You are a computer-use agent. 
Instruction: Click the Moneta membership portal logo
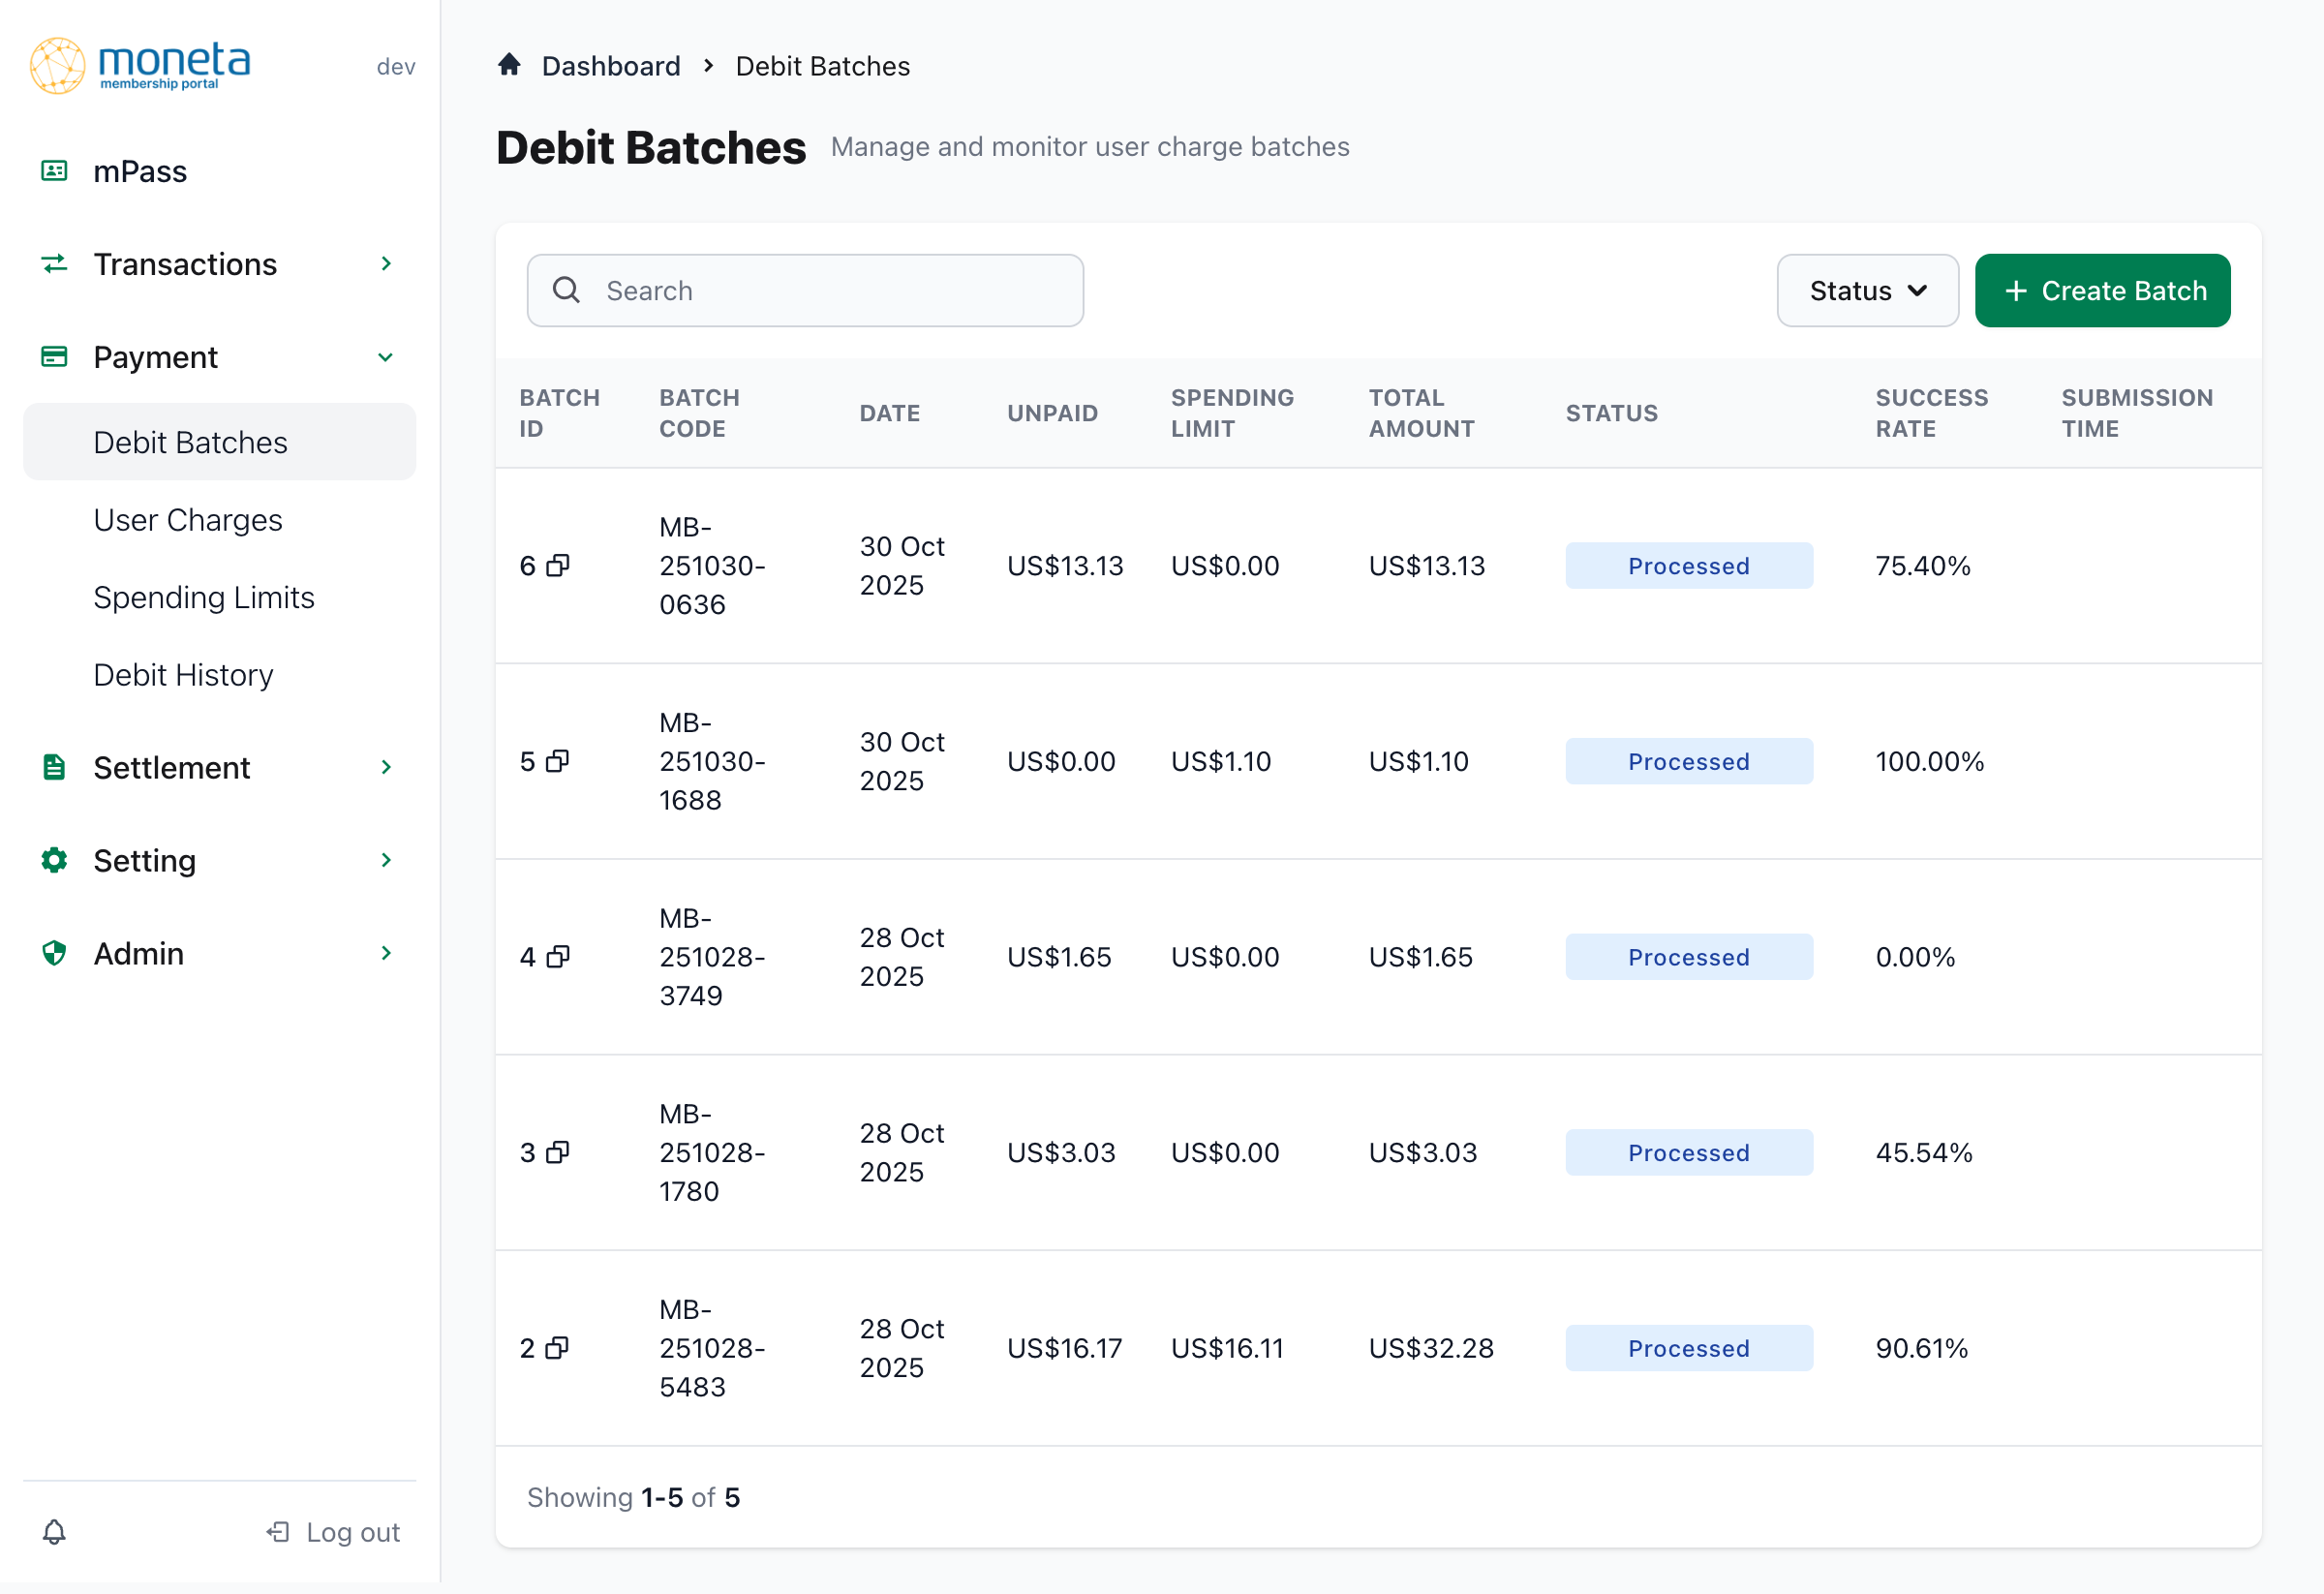click(140, 64)
